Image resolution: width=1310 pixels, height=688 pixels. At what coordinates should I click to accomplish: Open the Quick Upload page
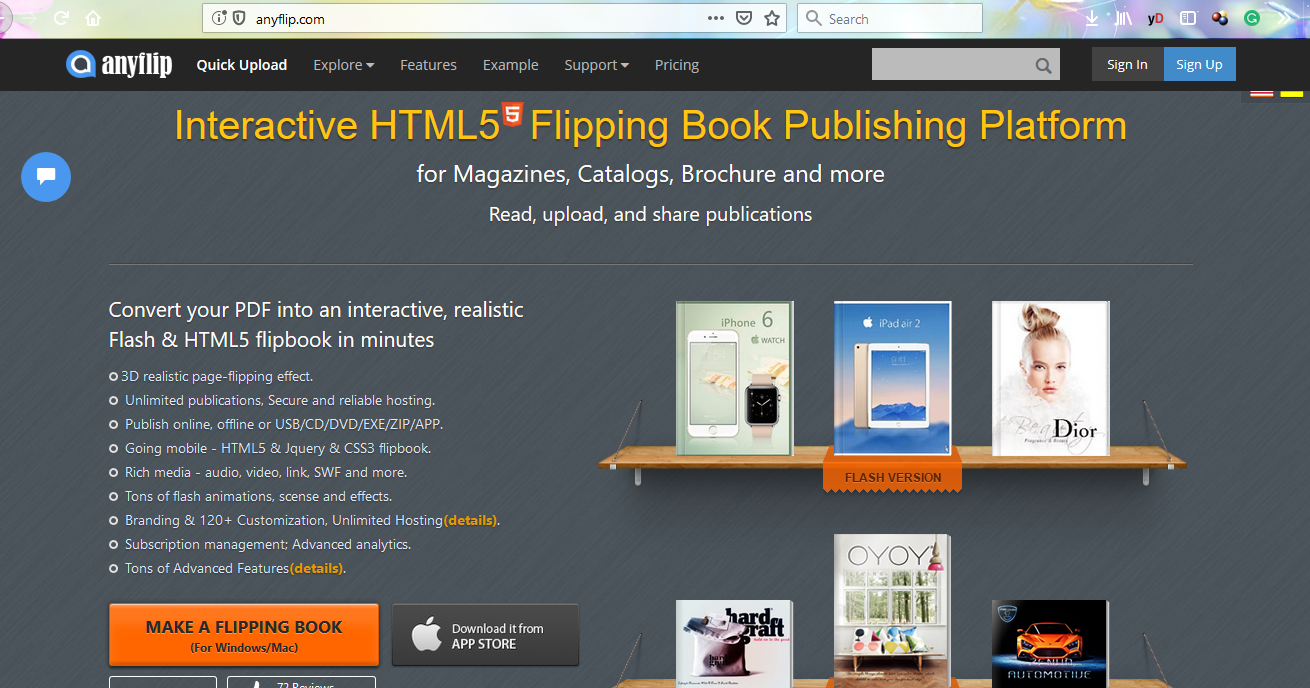click(x=242, y=65)
